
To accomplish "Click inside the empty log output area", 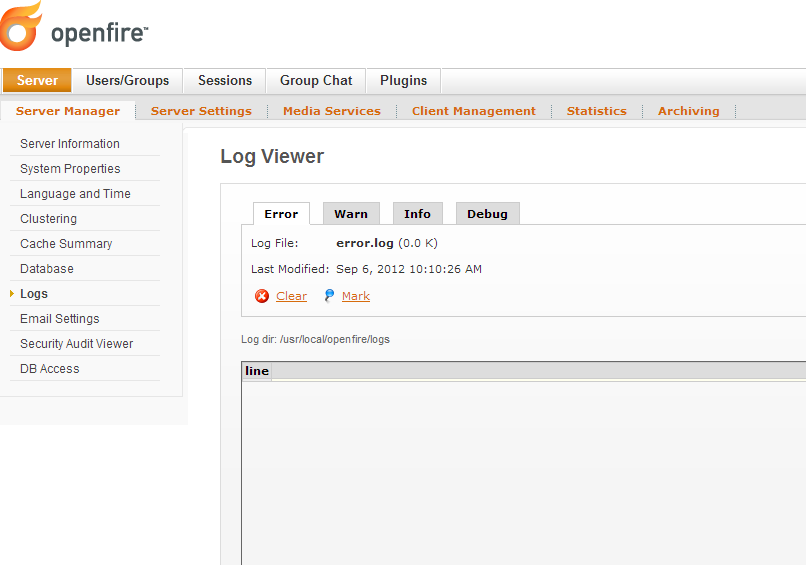I will pos(523,473).
